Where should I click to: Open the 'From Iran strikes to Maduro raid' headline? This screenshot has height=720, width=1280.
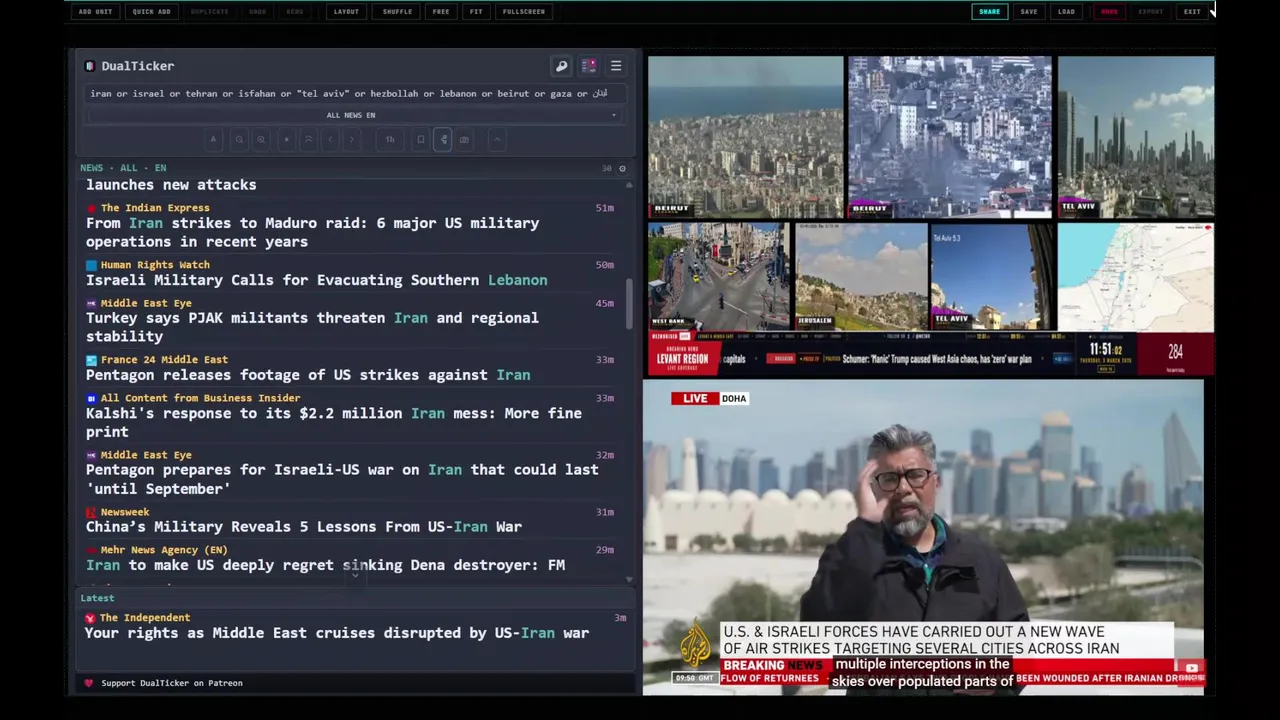(312, 232)
